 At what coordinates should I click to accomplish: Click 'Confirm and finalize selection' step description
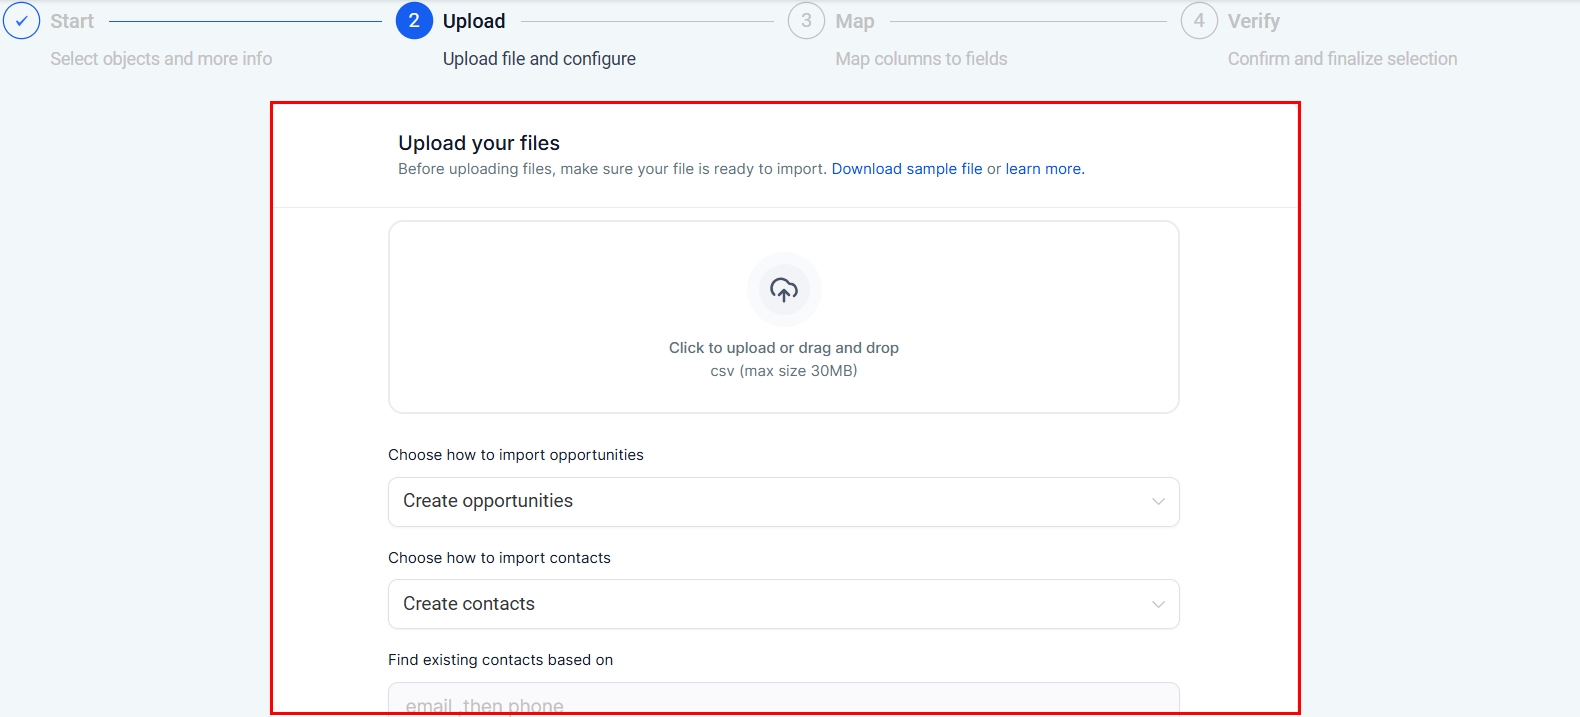click(1342, 59)
